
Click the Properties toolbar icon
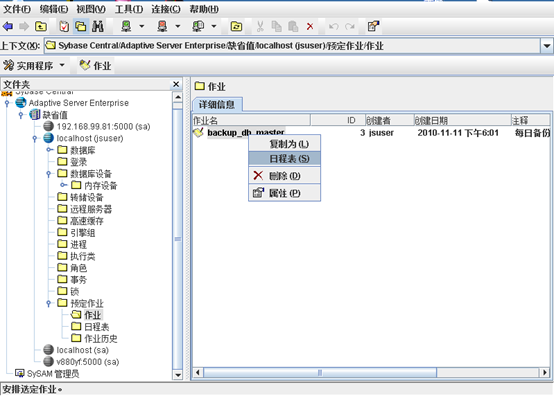[373, 26]
